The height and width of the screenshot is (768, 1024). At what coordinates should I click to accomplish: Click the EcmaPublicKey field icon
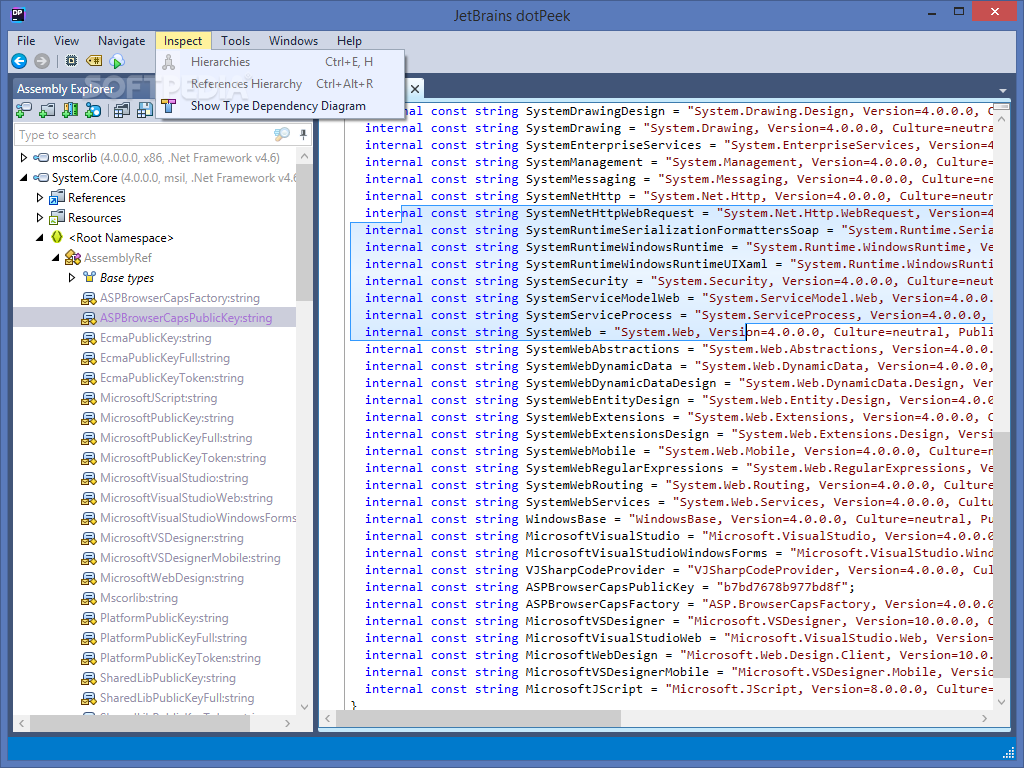[x=88, y=338]
